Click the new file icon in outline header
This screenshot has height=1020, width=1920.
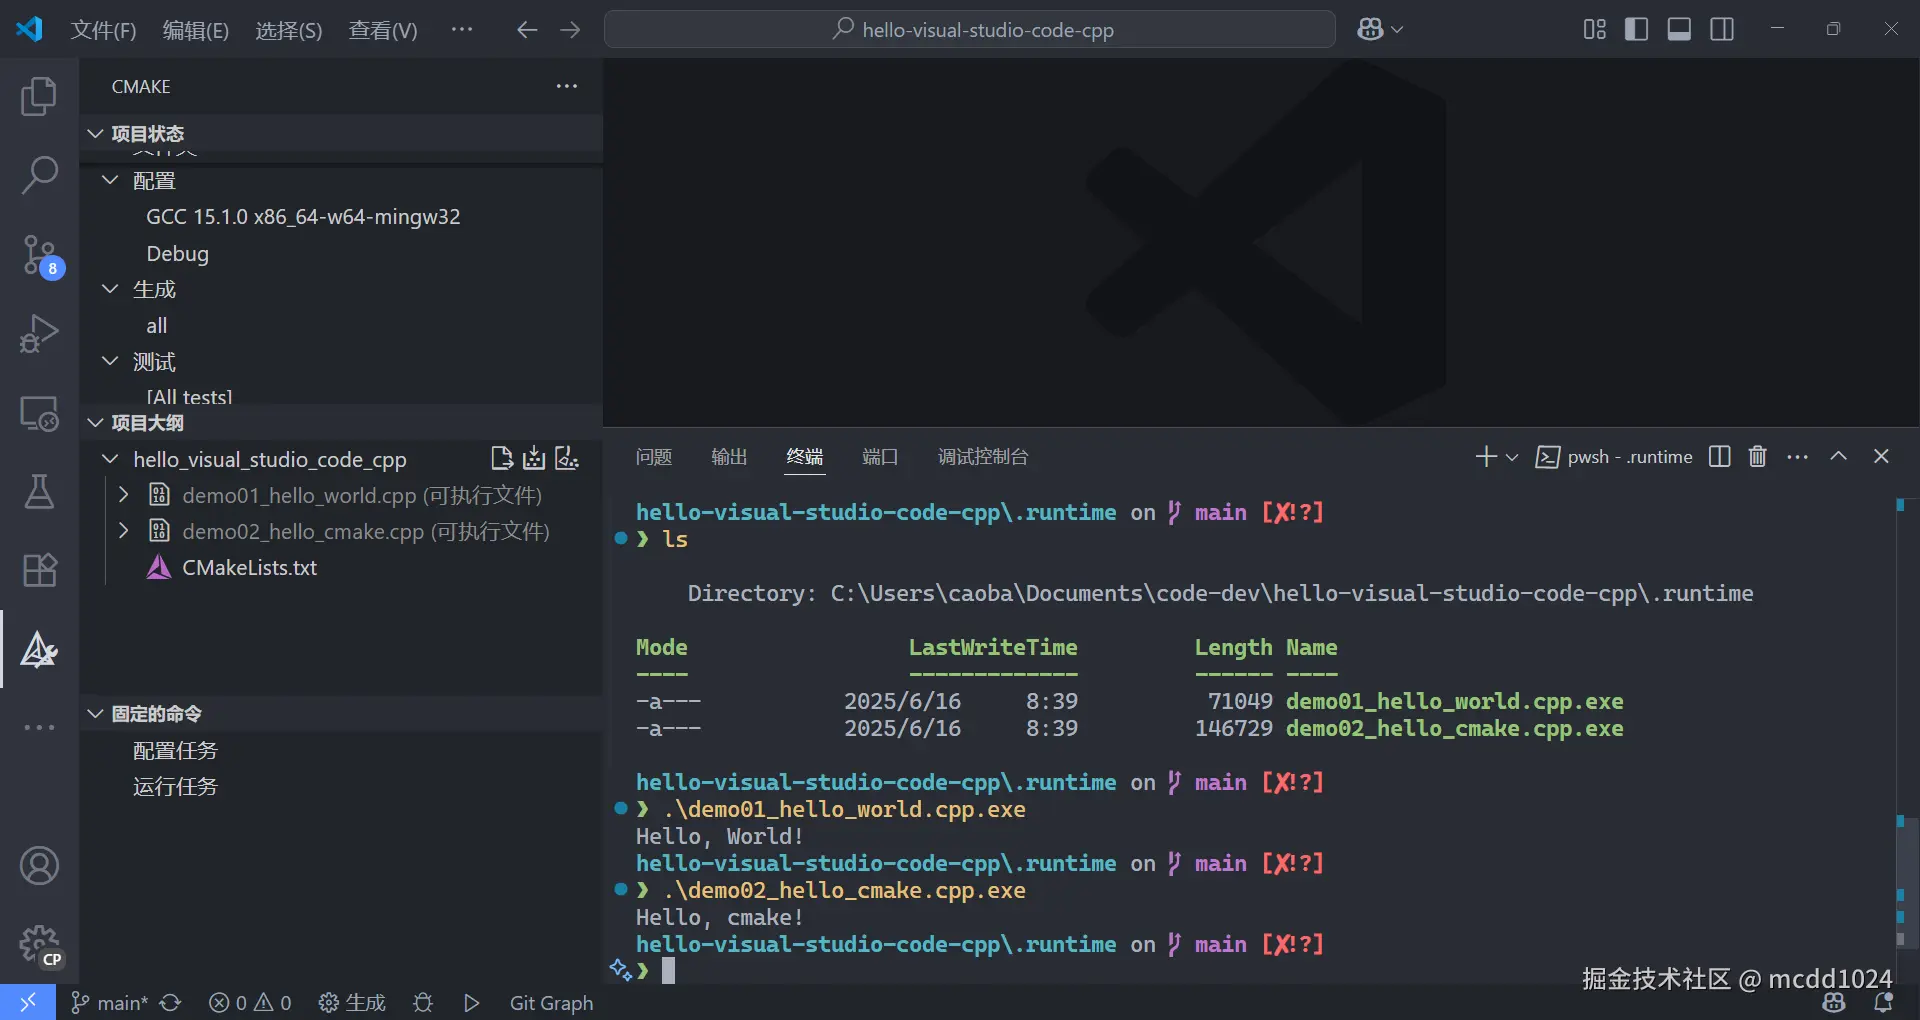(x=502, y=458)
